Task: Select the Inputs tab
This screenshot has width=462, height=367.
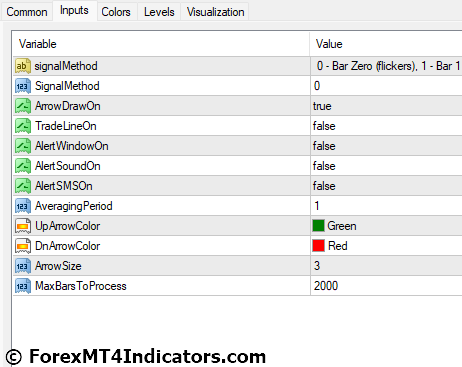Action: coord(74,11)
